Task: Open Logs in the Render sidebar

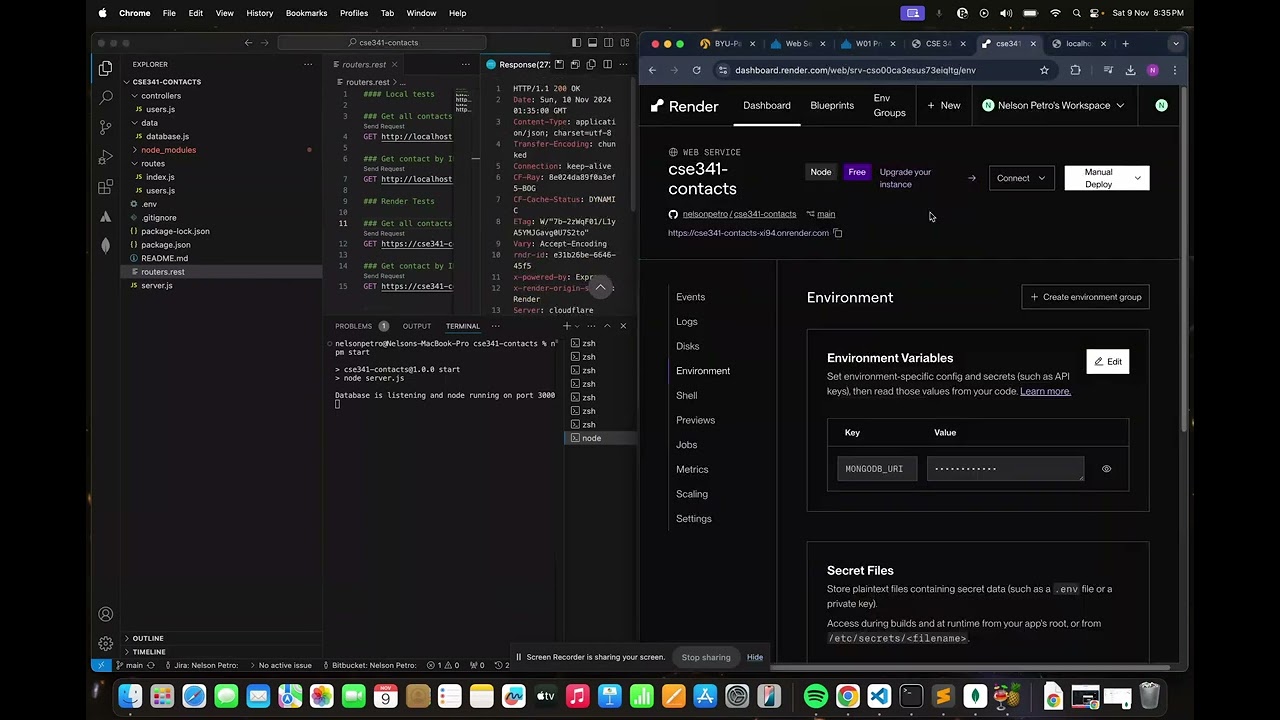Action: coord(687,321)
